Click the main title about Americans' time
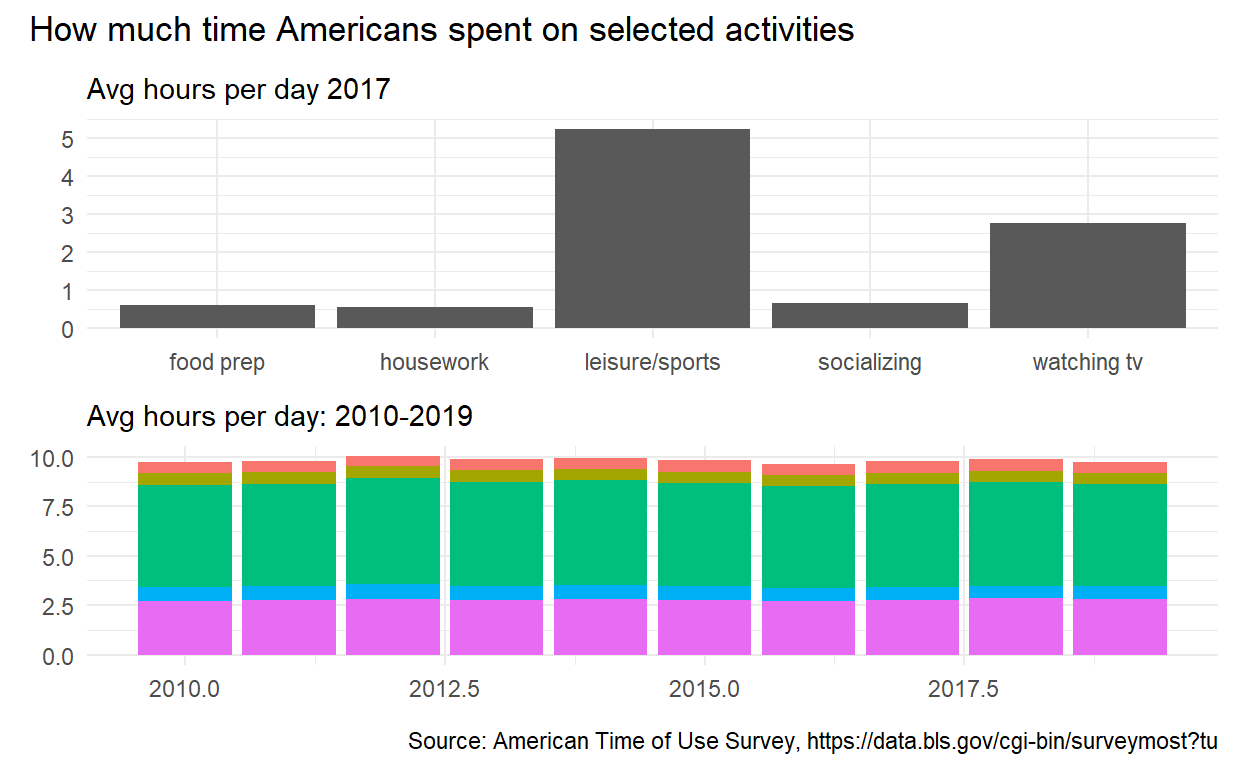 tap(442, 30)
